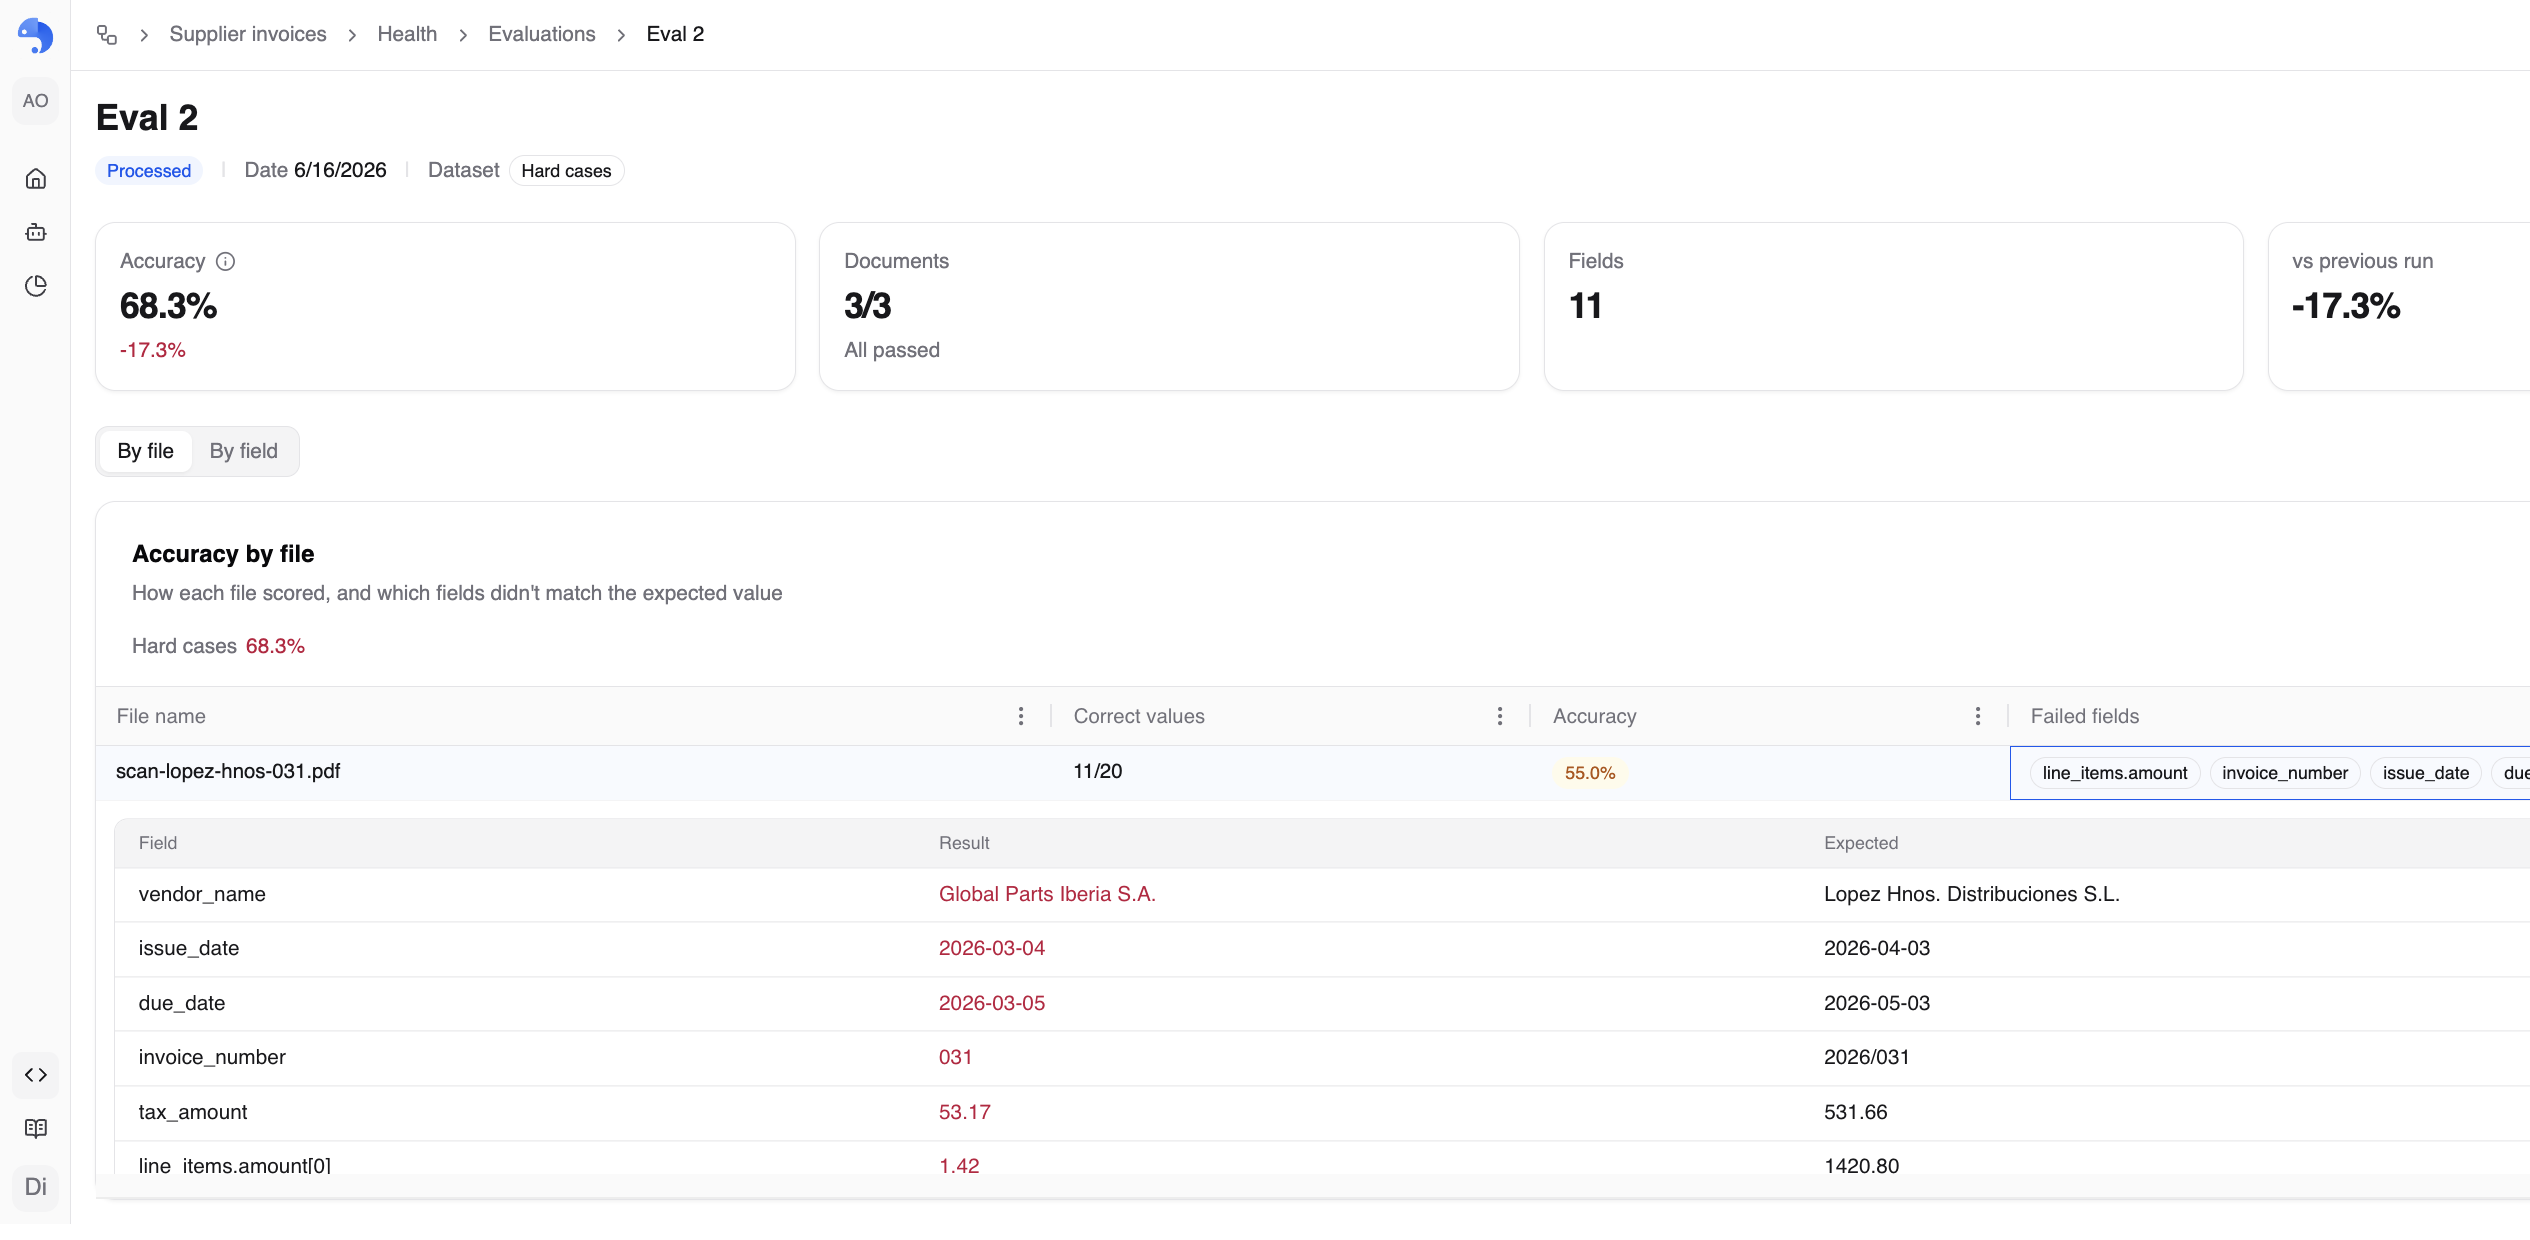Click the issue_date failed field tag
The image size is (2530, 1240).
click(x=2425, y=773)
